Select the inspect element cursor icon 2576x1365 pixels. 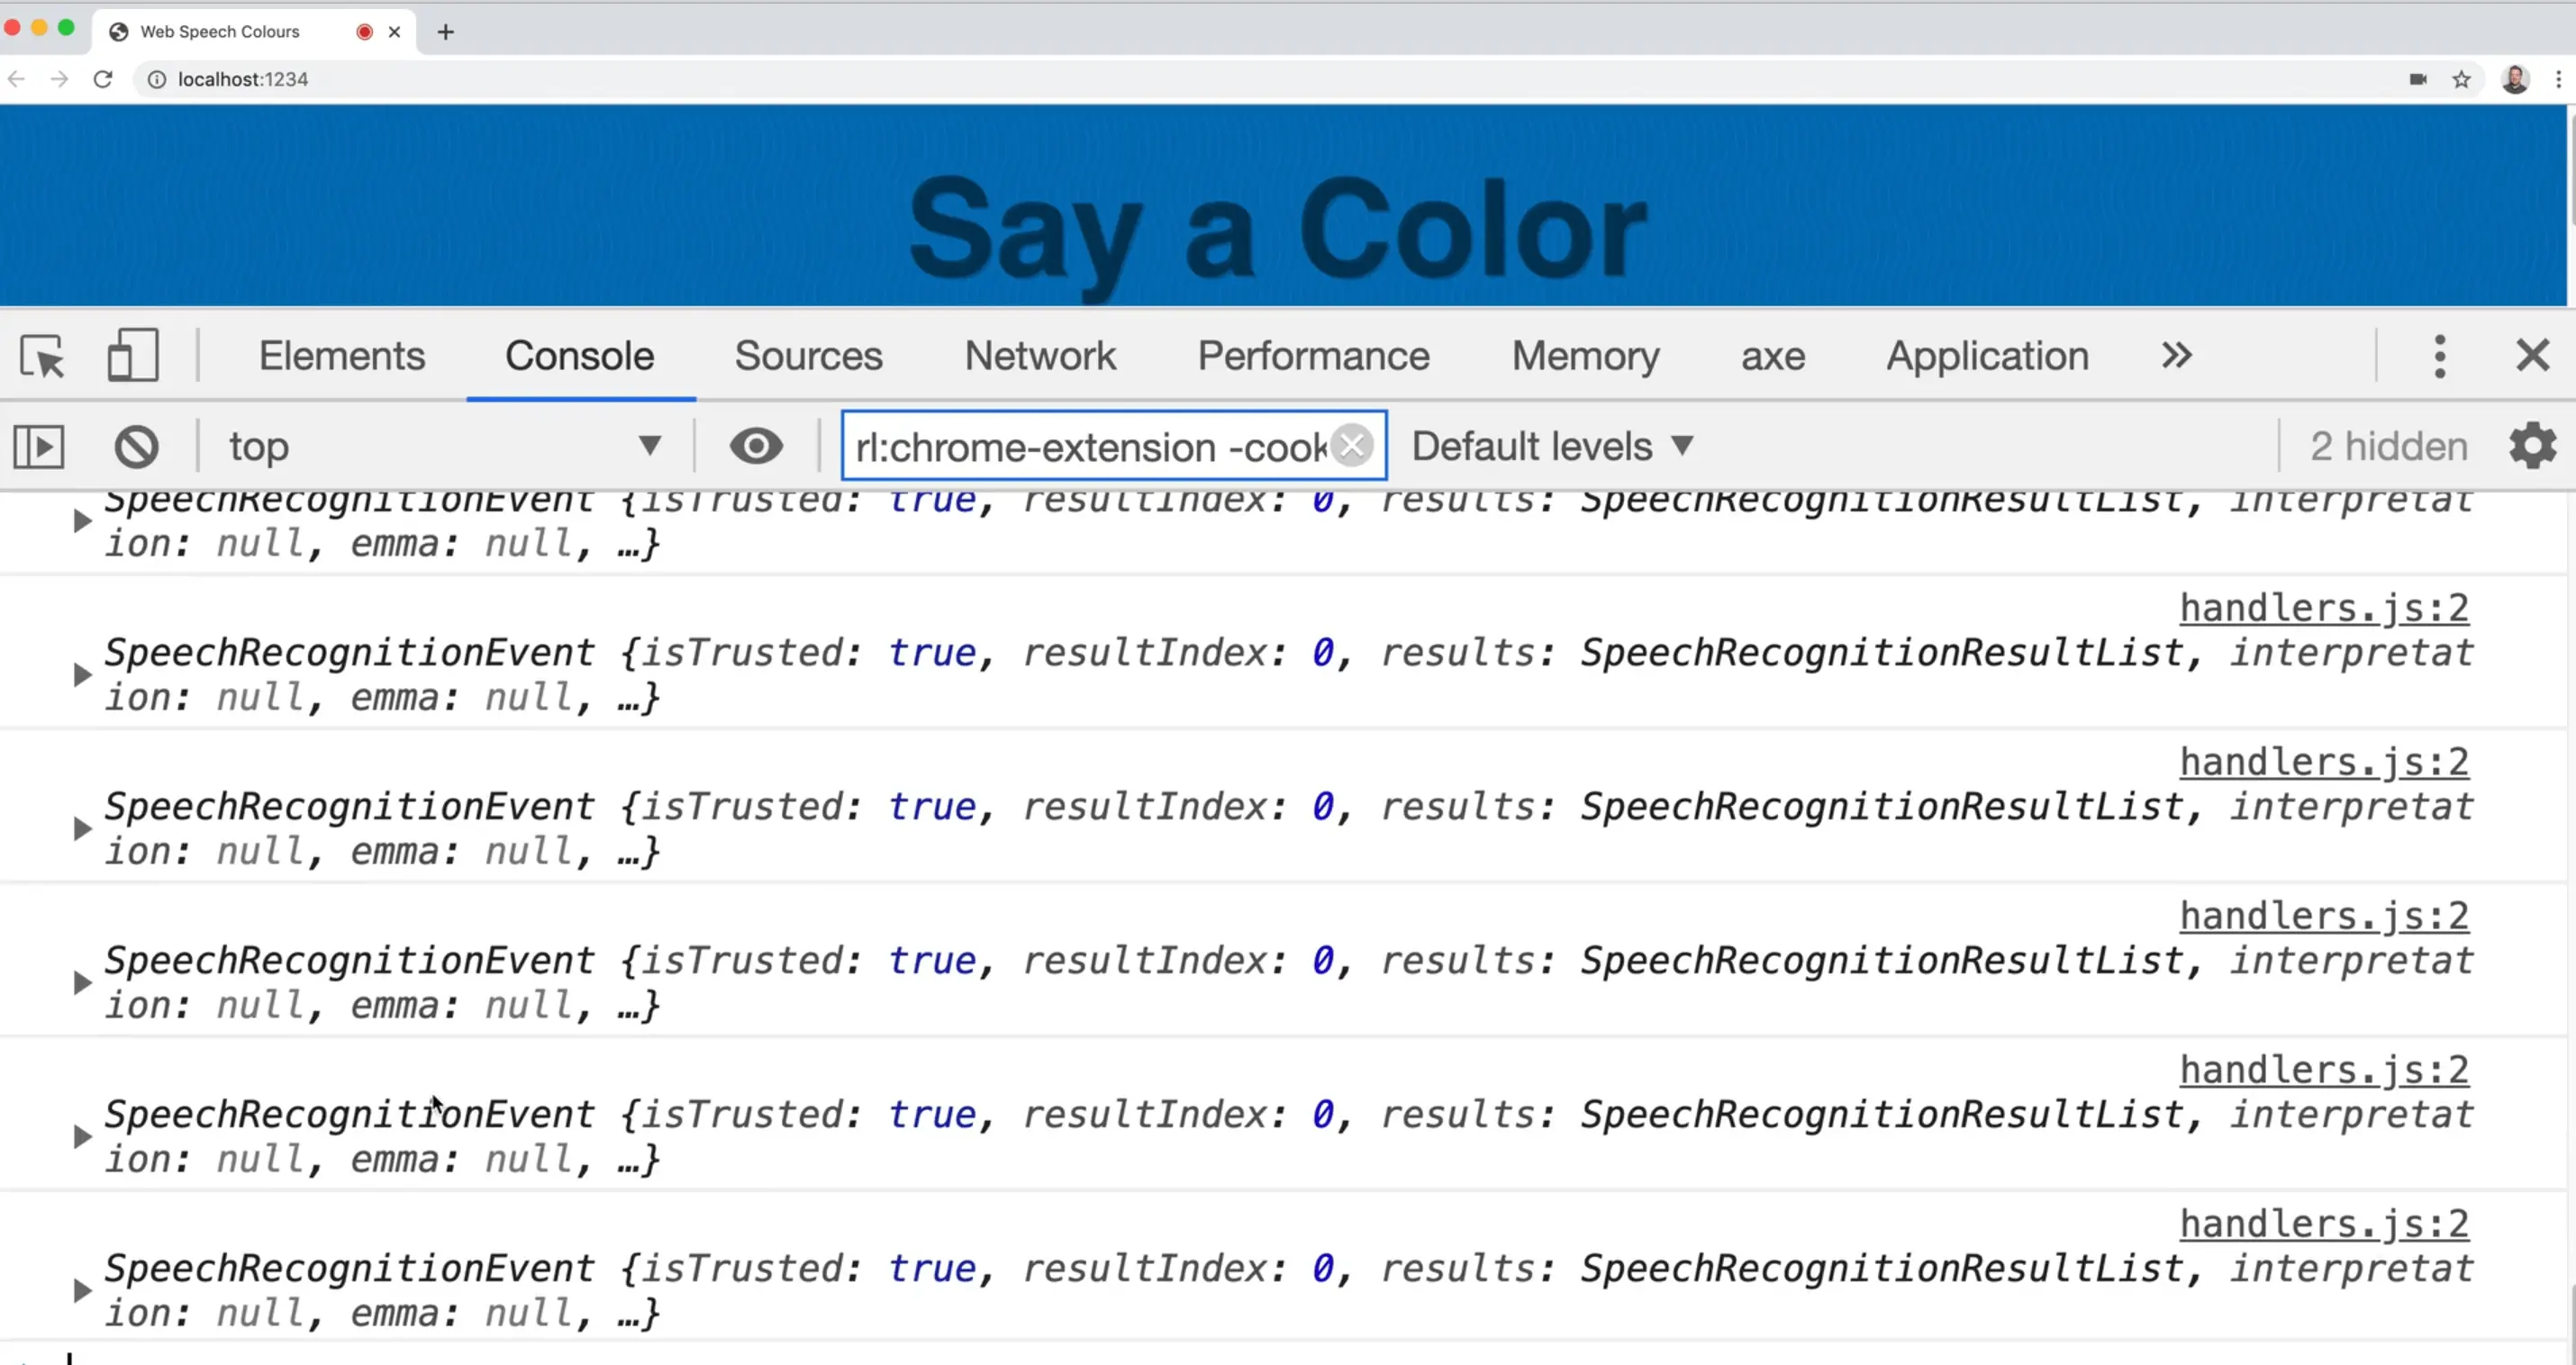(x=42, y=356)
